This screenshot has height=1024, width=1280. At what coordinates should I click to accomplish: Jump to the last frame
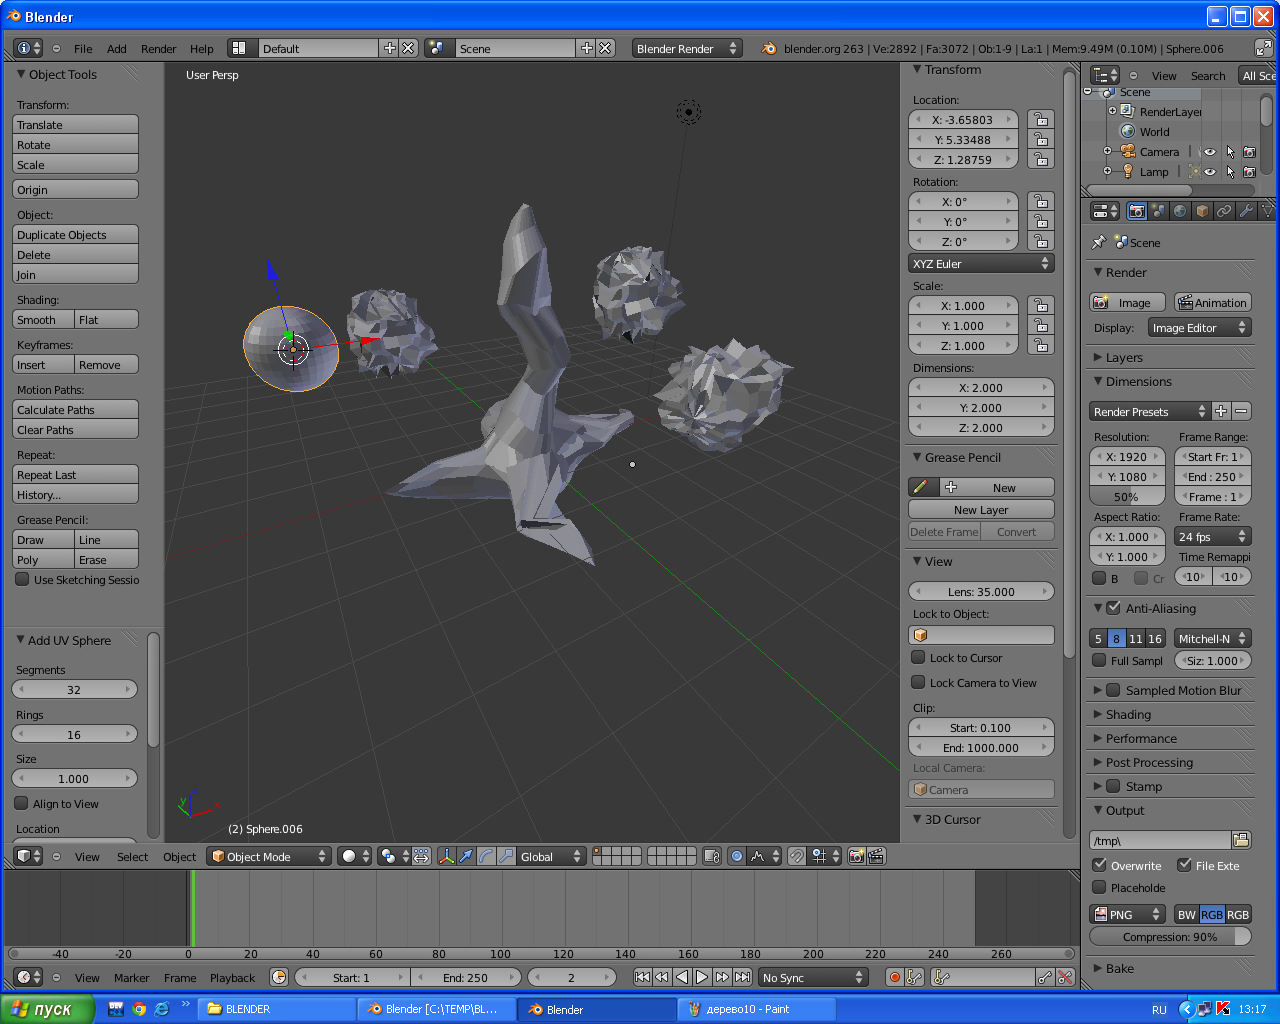[742, 977]
